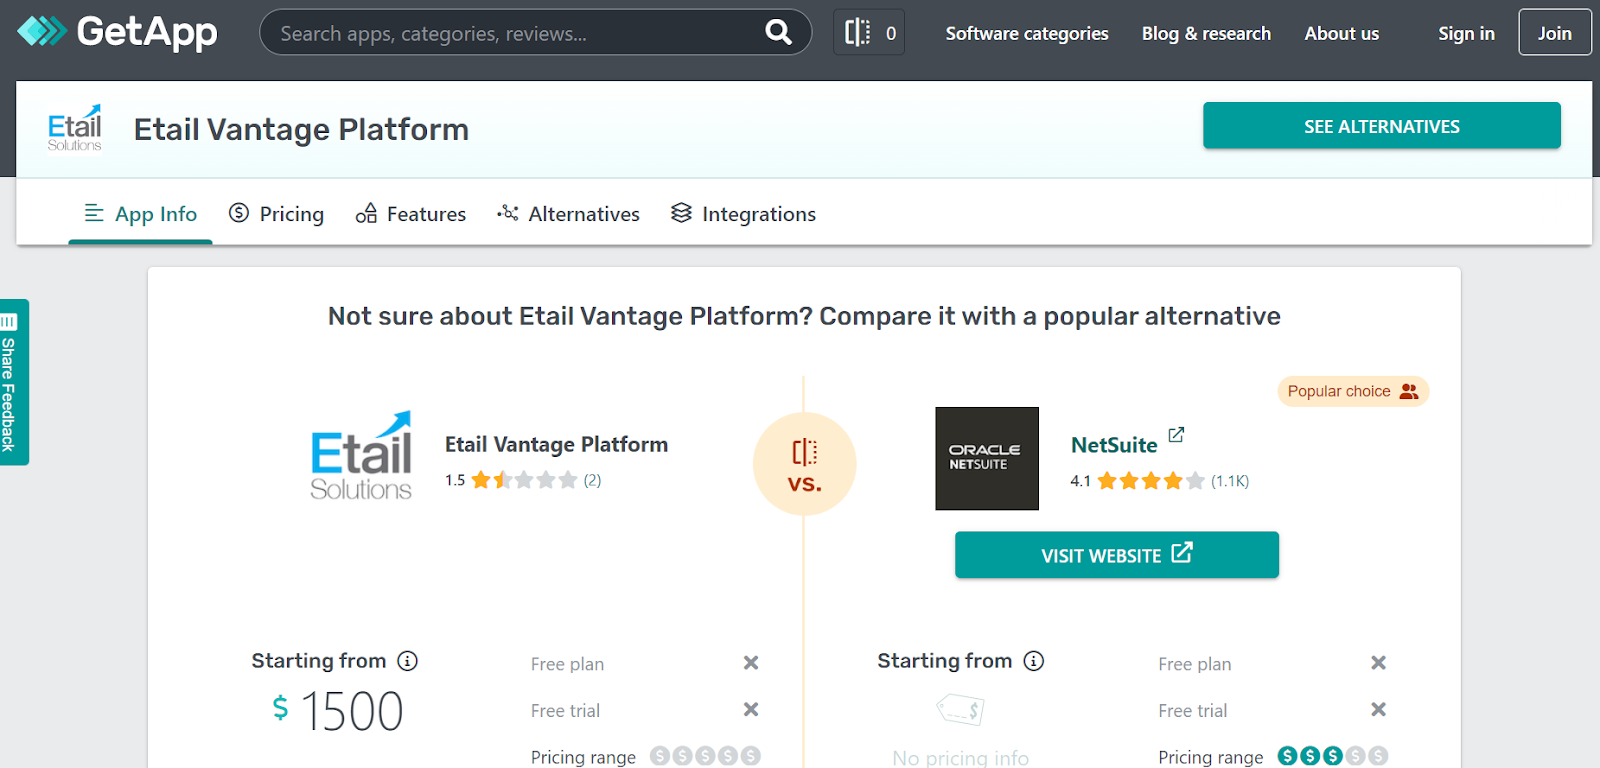
Task: Open the Integrations tab
Action: (743, 214)
